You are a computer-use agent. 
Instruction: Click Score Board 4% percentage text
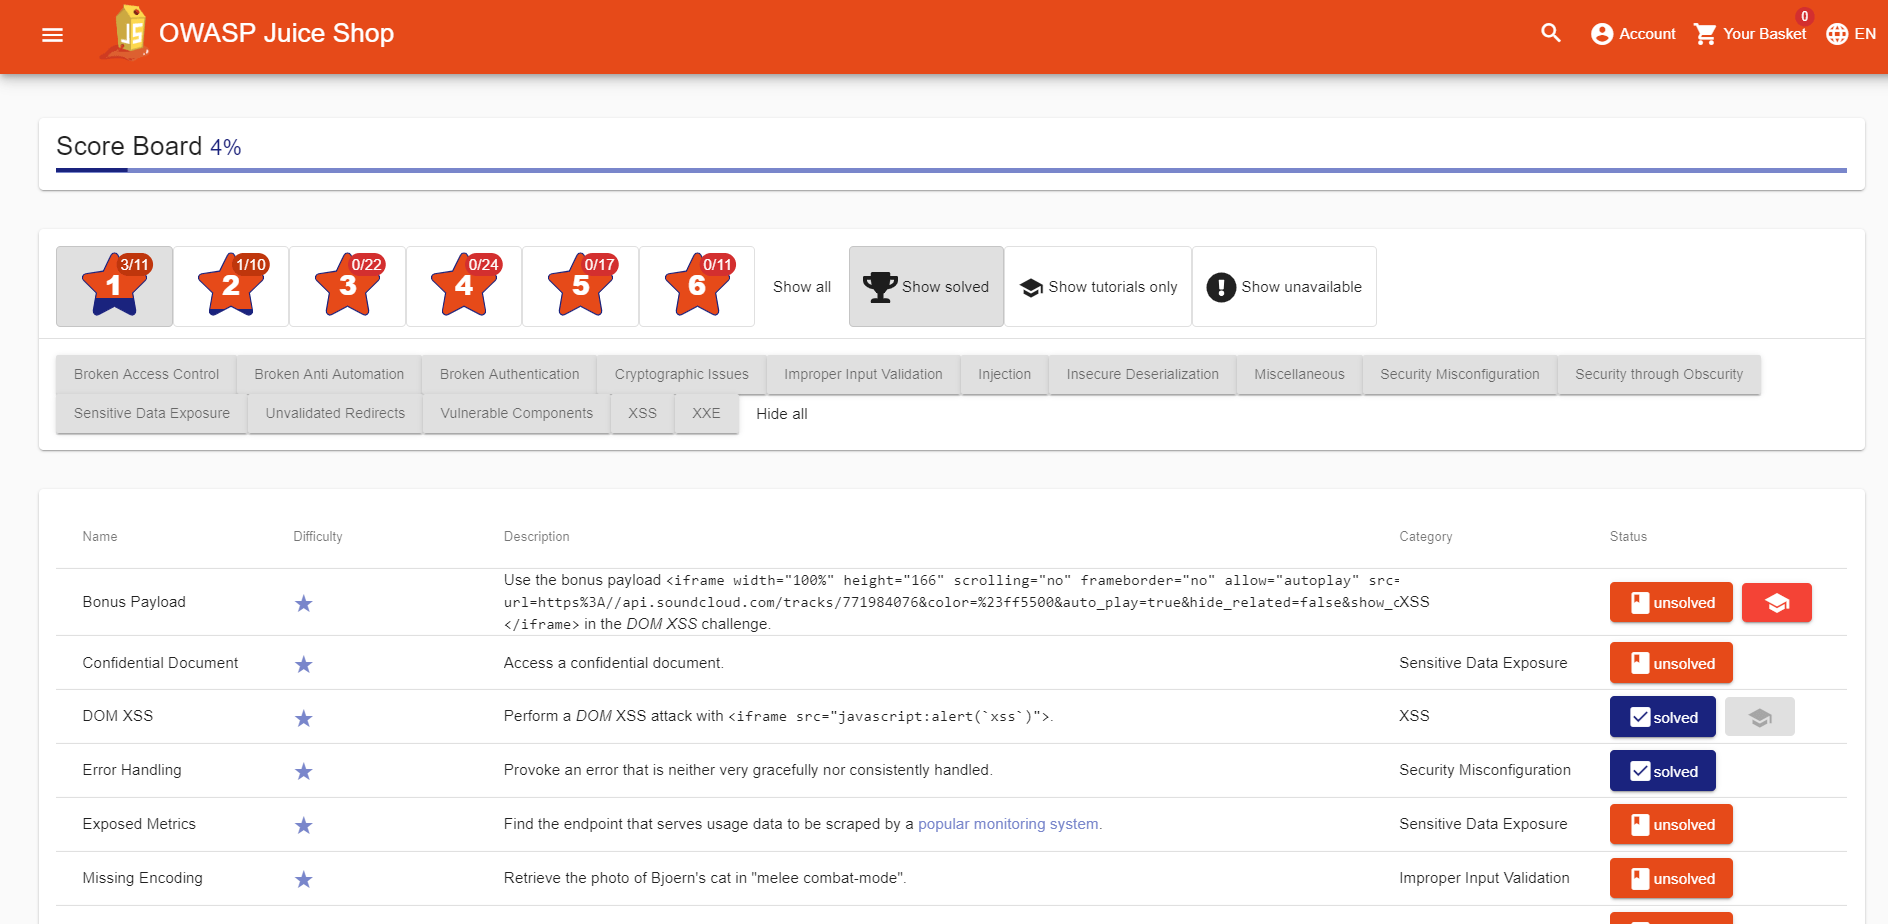[x=226, y=147]
